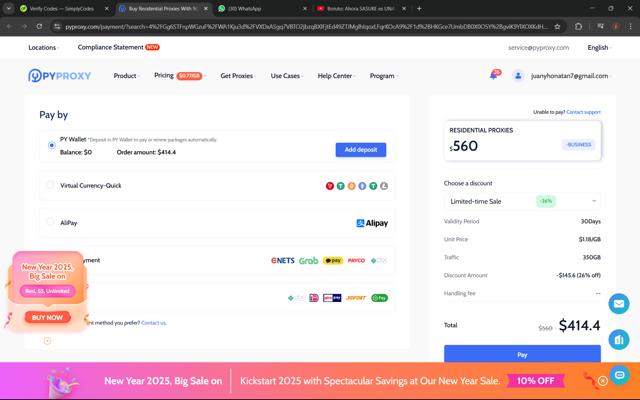Click the red Tron crypto icon

[x=330, y=186]
